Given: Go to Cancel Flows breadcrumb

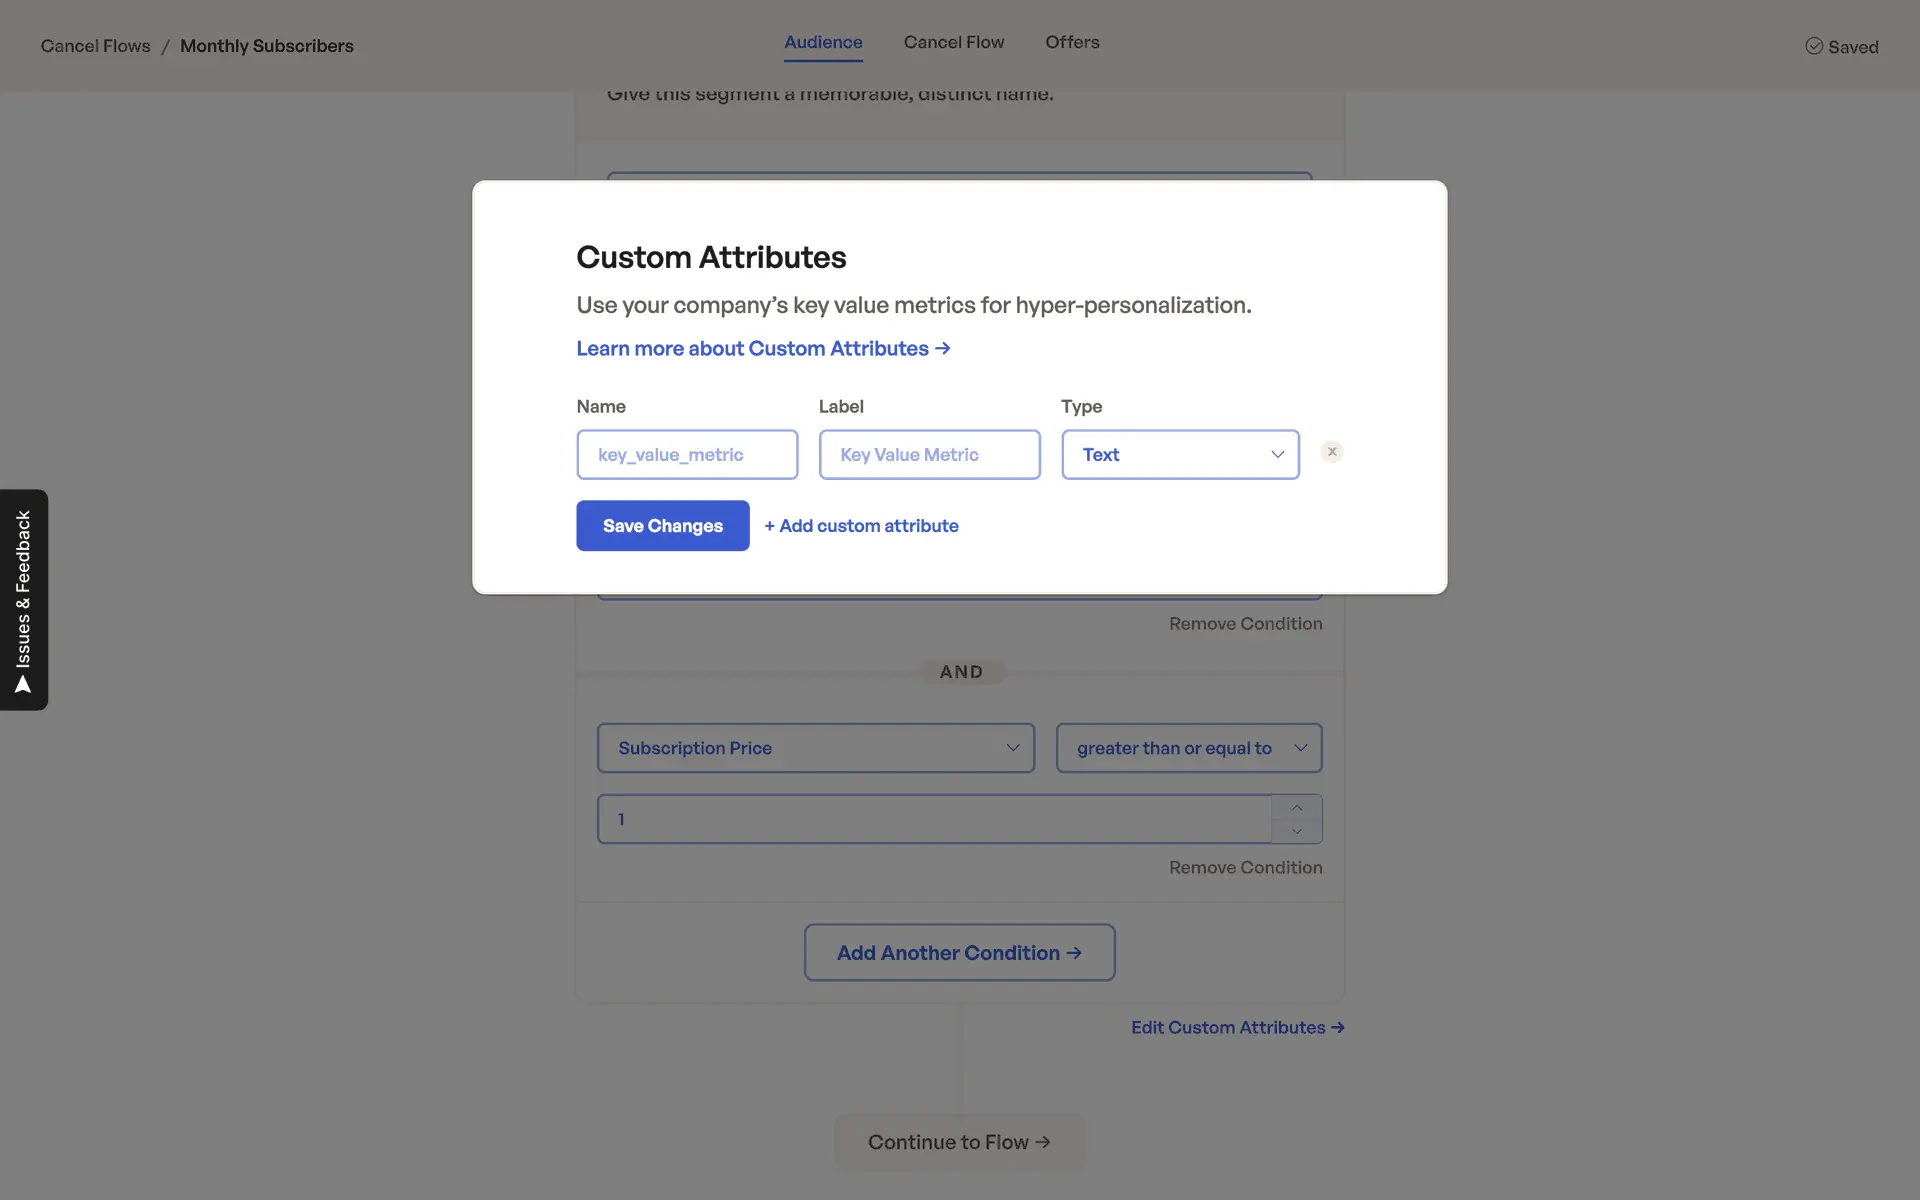Looking at the screenshot, I should [x=95, y=46].
